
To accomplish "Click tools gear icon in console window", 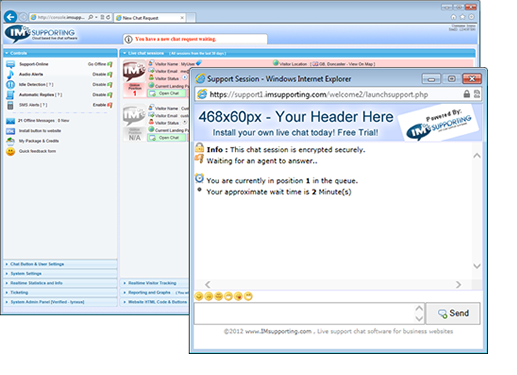I will (471, 17).
